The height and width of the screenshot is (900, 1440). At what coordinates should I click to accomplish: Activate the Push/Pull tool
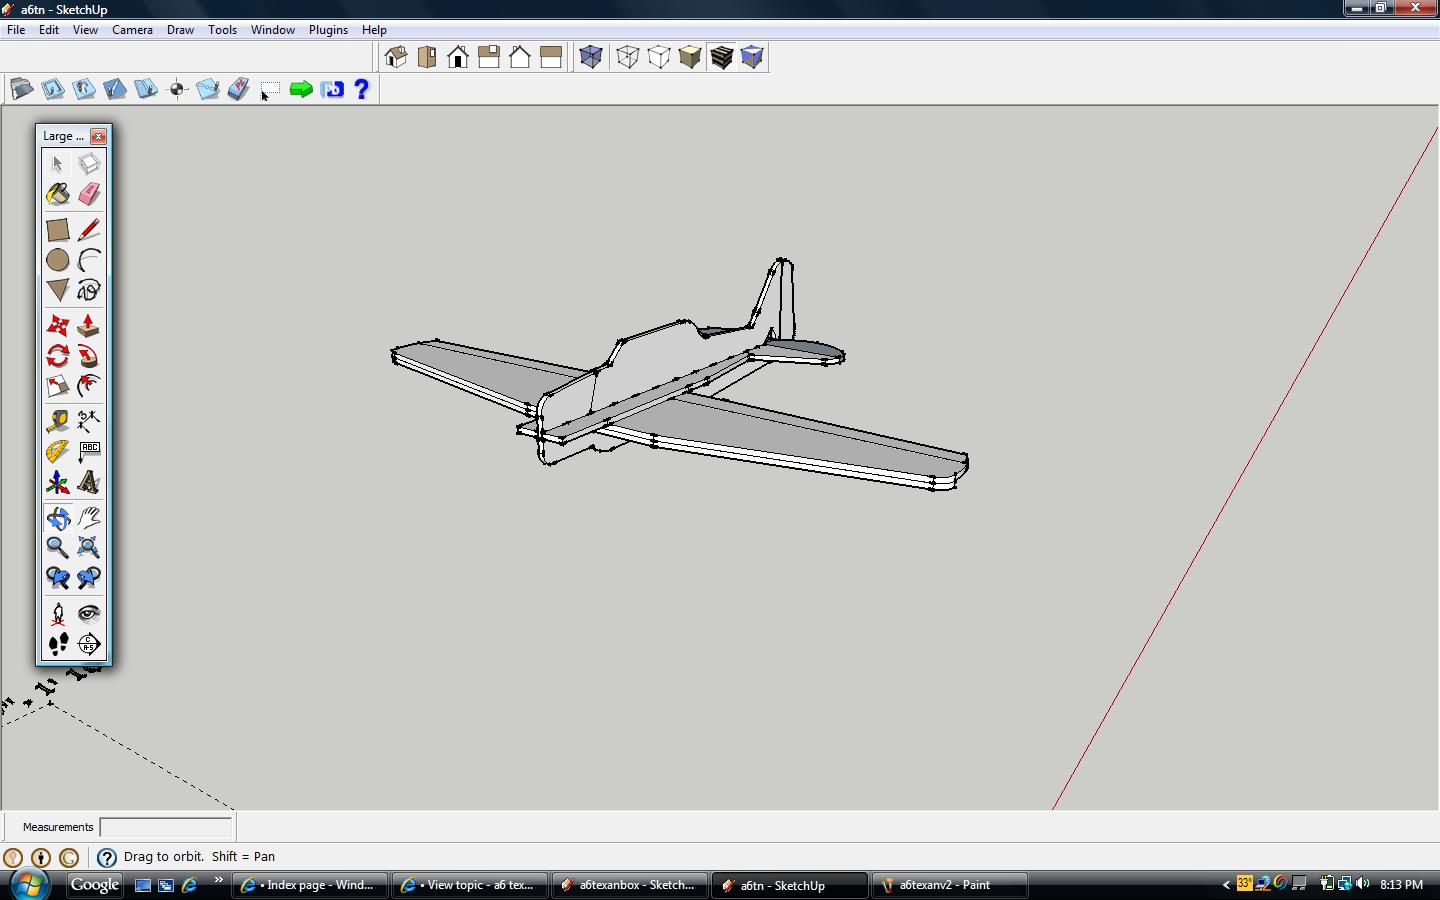point(89,326)
